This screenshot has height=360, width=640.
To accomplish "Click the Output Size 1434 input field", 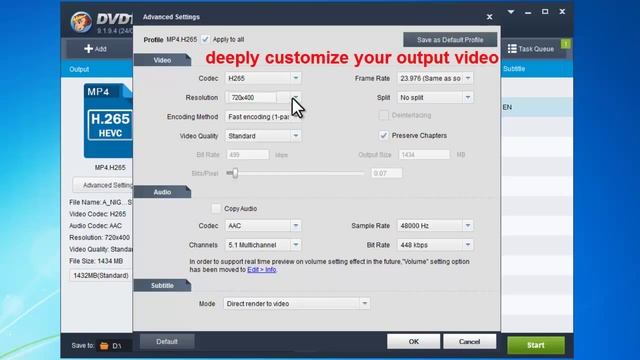I will [x=424, y=155].
